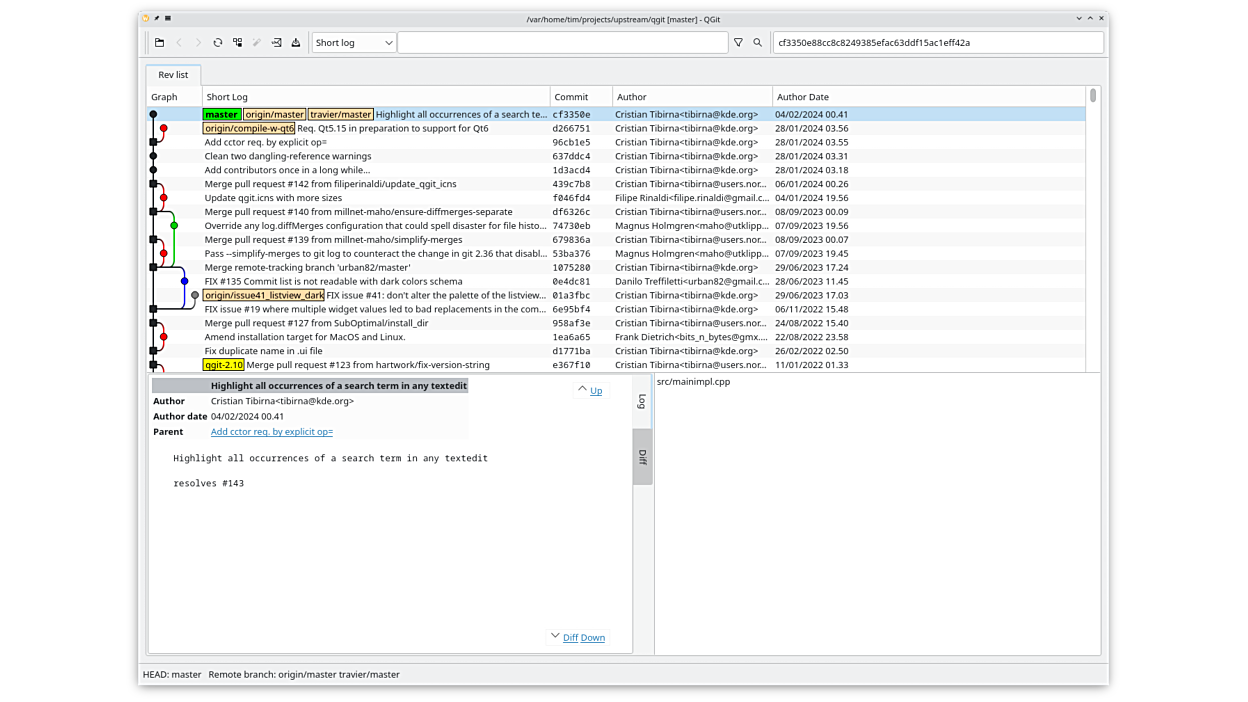This screenshot has height=702, width=1248.
Task: Click the open repository folder icon
Action: click(159, 43)
